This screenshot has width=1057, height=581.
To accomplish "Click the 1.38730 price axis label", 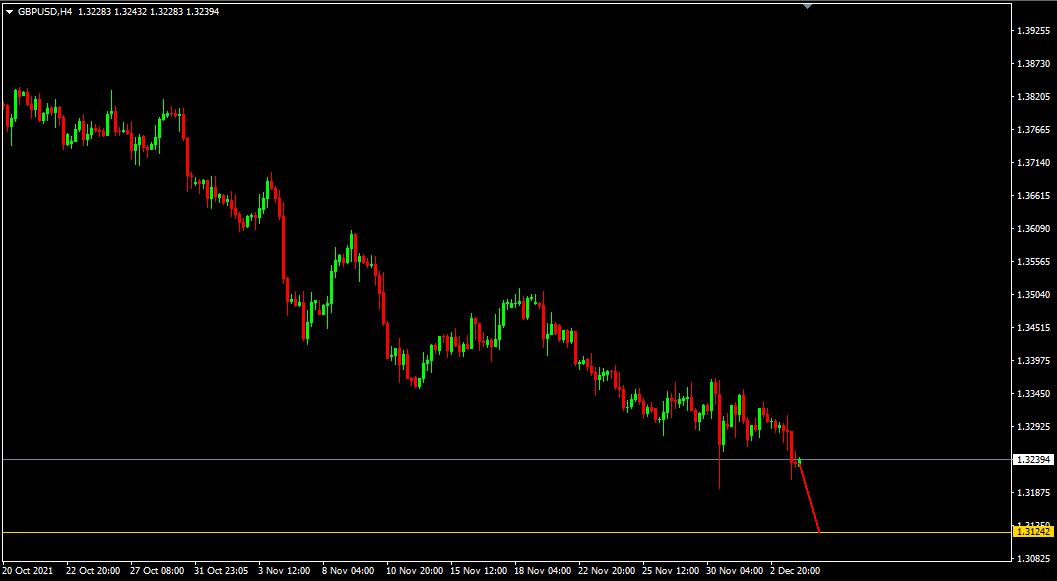I will click(1034, 64).
